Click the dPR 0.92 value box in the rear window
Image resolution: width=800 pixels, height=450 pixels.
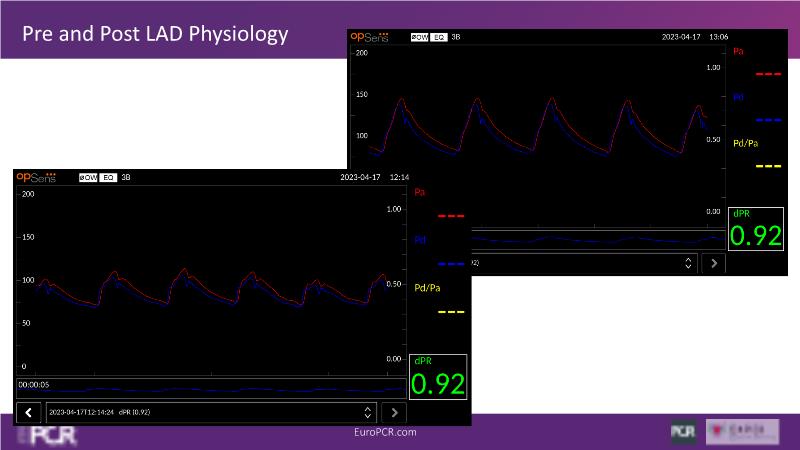pyautogui.click(x=755, y=228)
